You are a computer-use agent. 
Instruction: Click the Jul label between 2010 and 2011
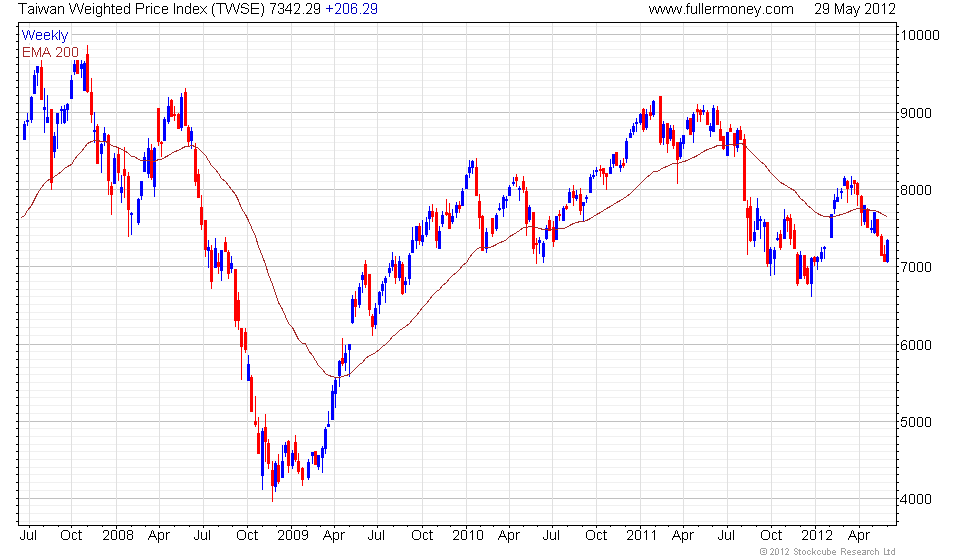551,536
